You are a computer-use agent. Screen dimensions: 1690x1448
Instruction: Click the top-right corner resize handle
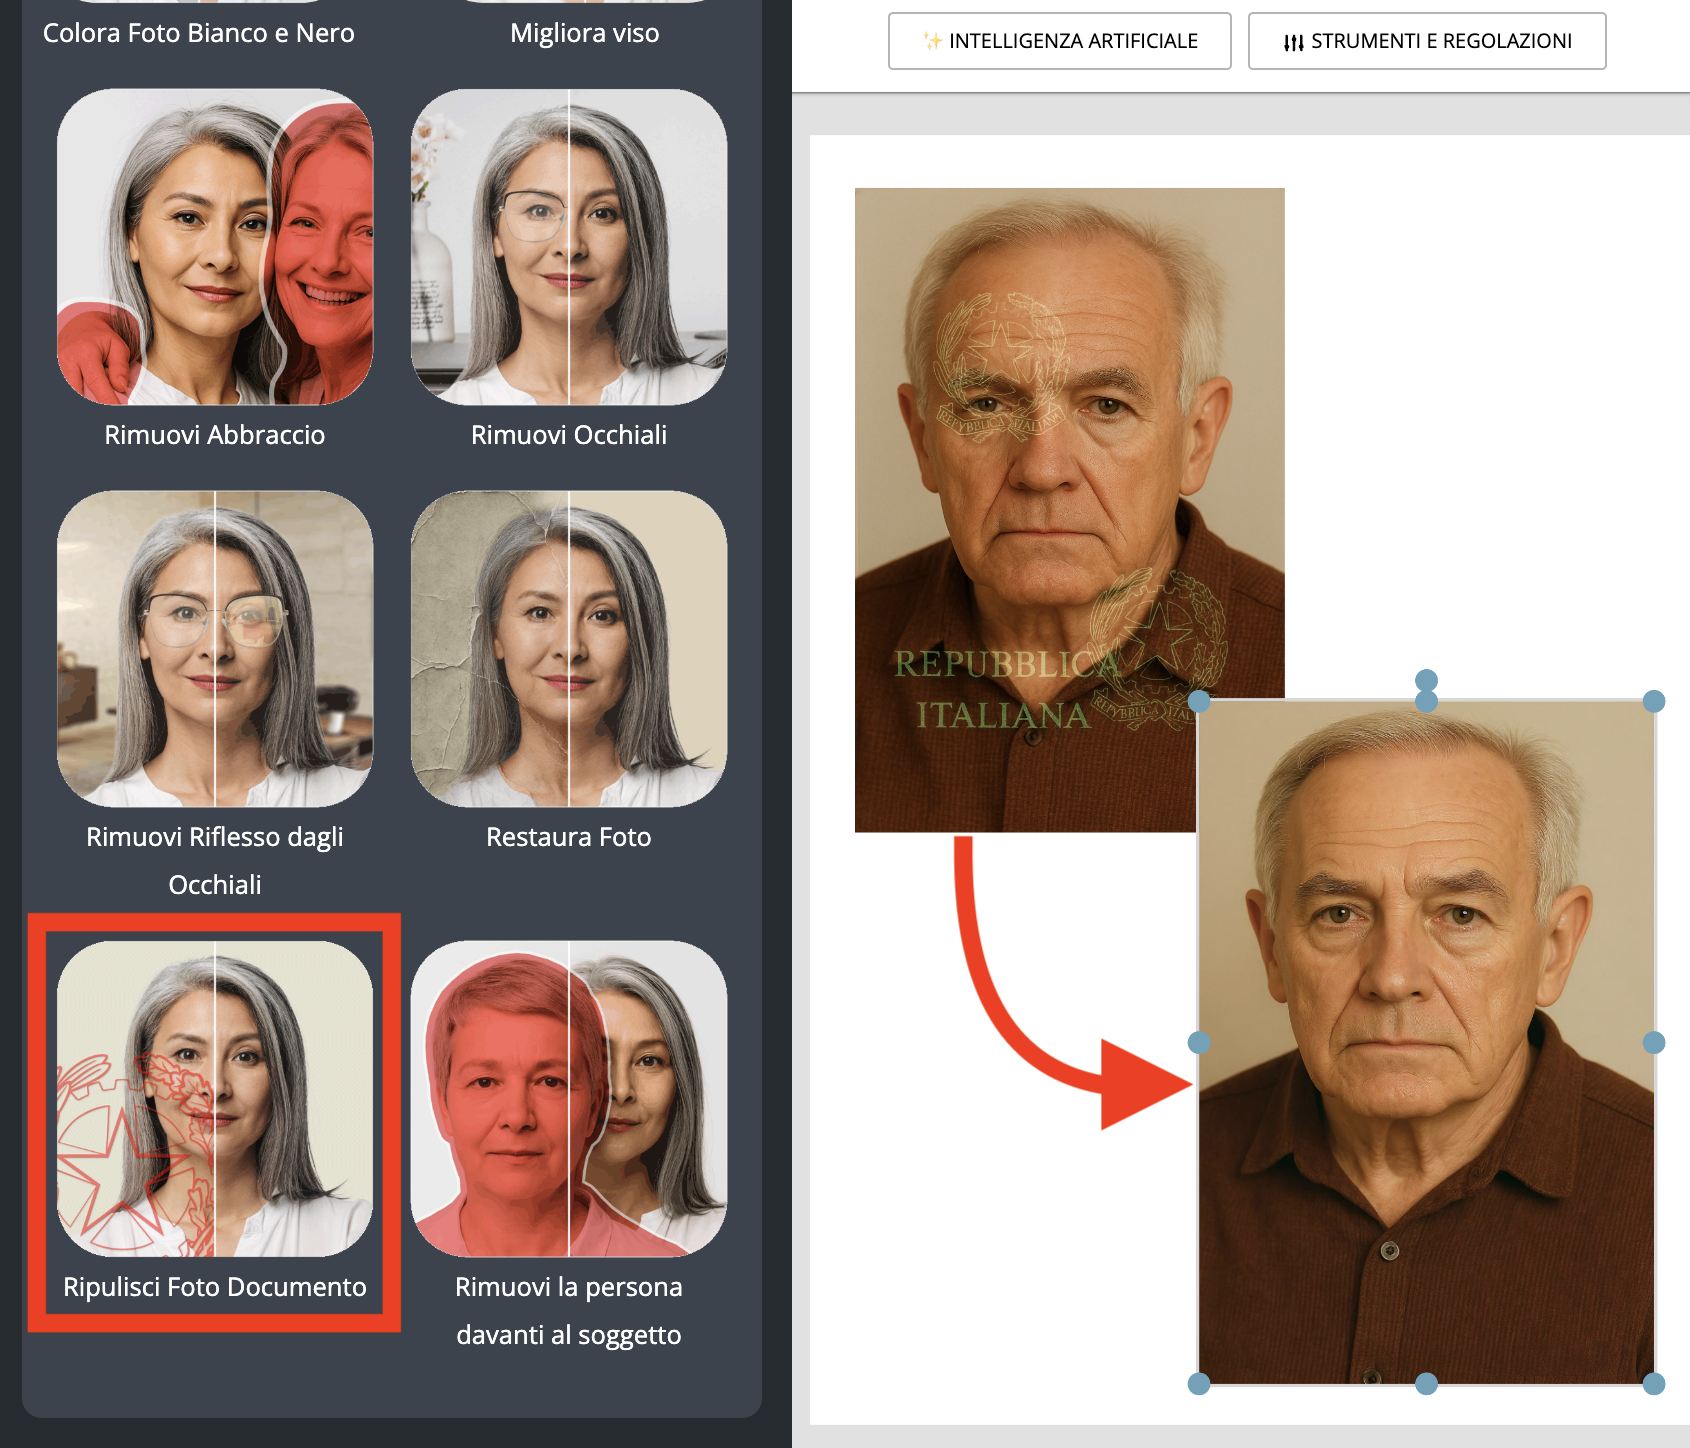pyautogui.click(x=1654, y=701)
